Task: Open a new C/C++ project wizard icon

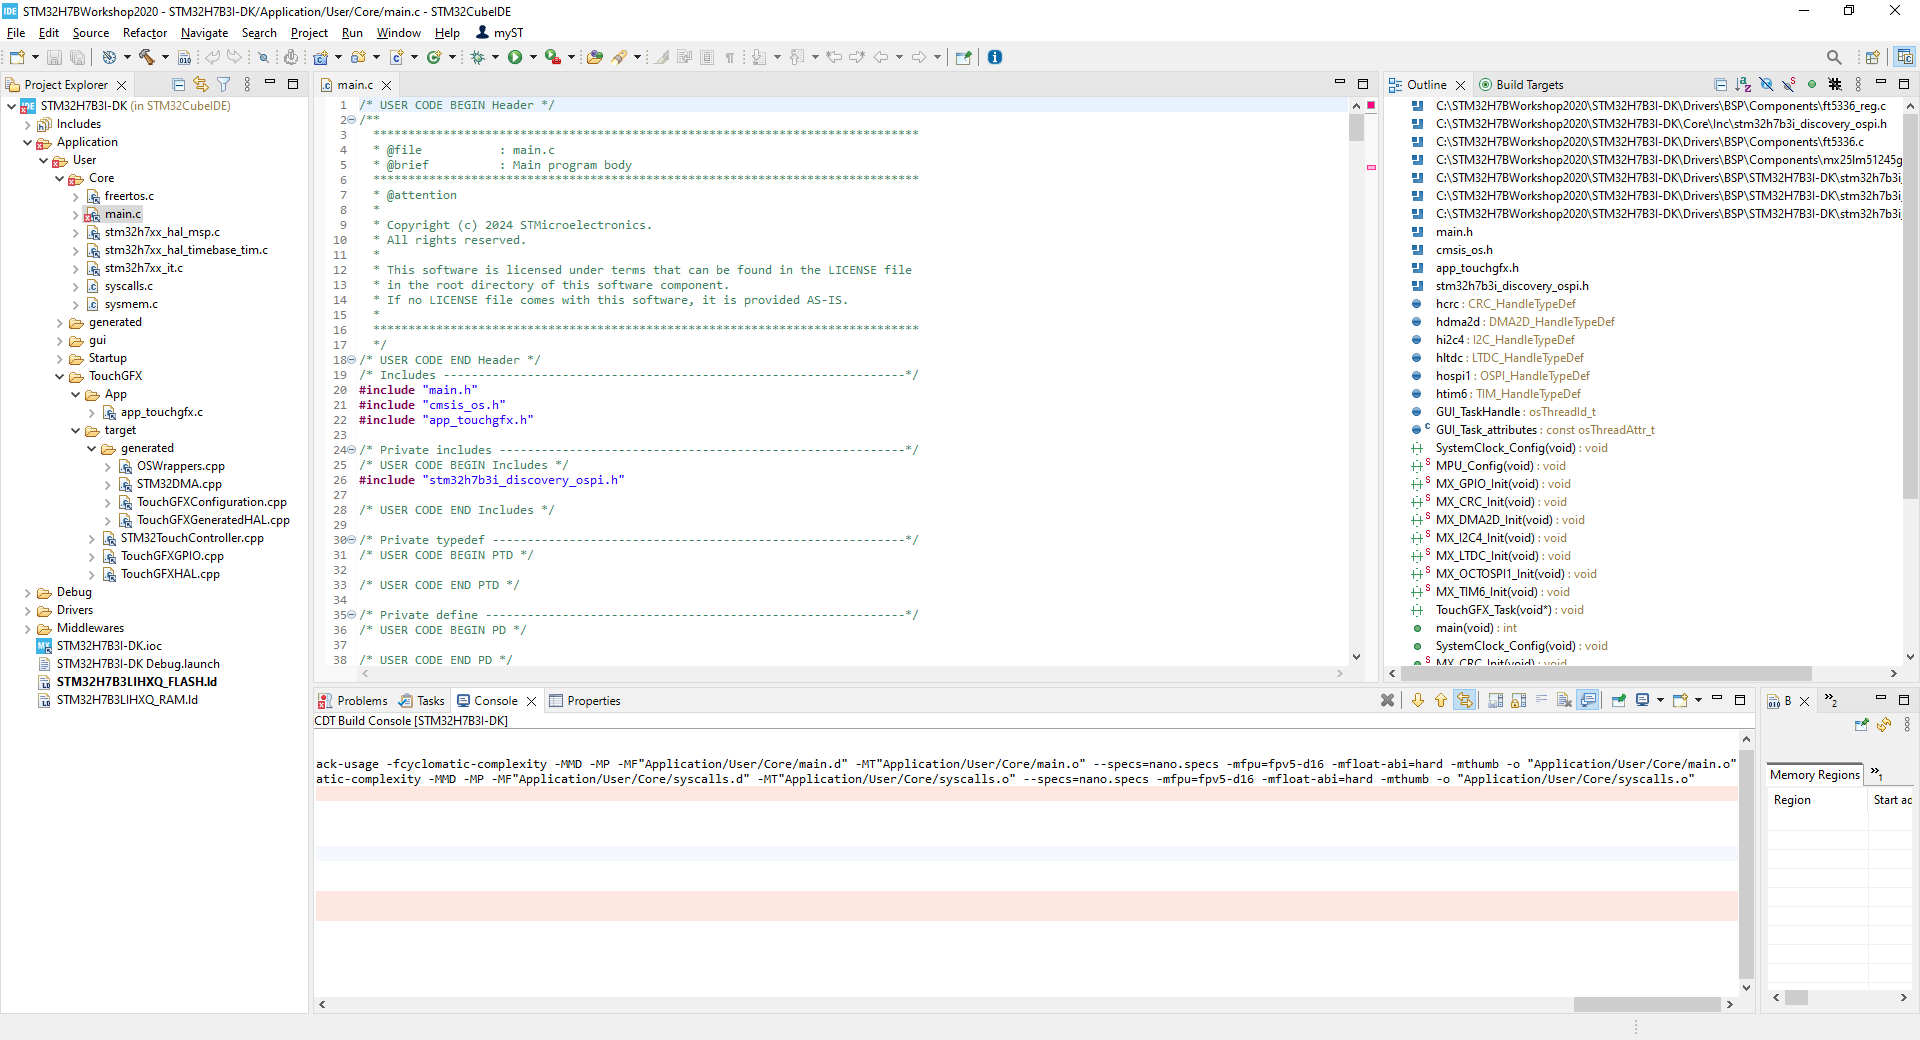Action: point(322,57)
